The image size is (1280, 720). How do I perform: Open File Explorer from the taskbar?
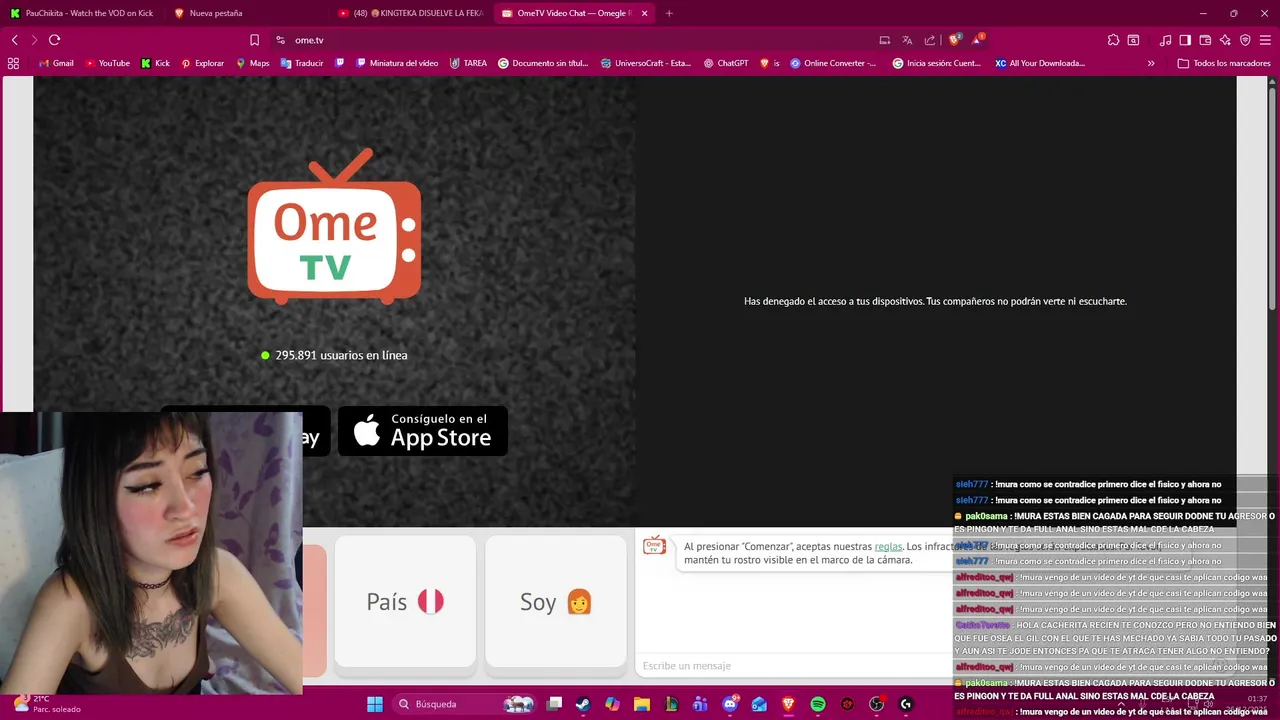point(642,704)
